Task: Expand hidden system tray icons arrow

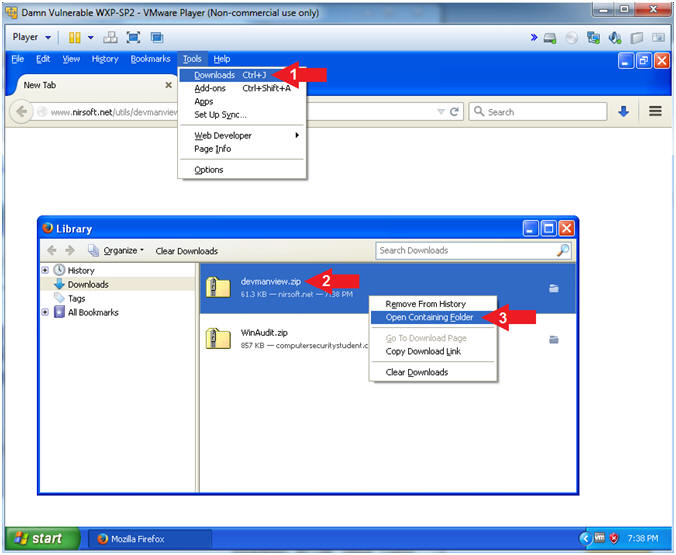Action: (x=585, y=538)
